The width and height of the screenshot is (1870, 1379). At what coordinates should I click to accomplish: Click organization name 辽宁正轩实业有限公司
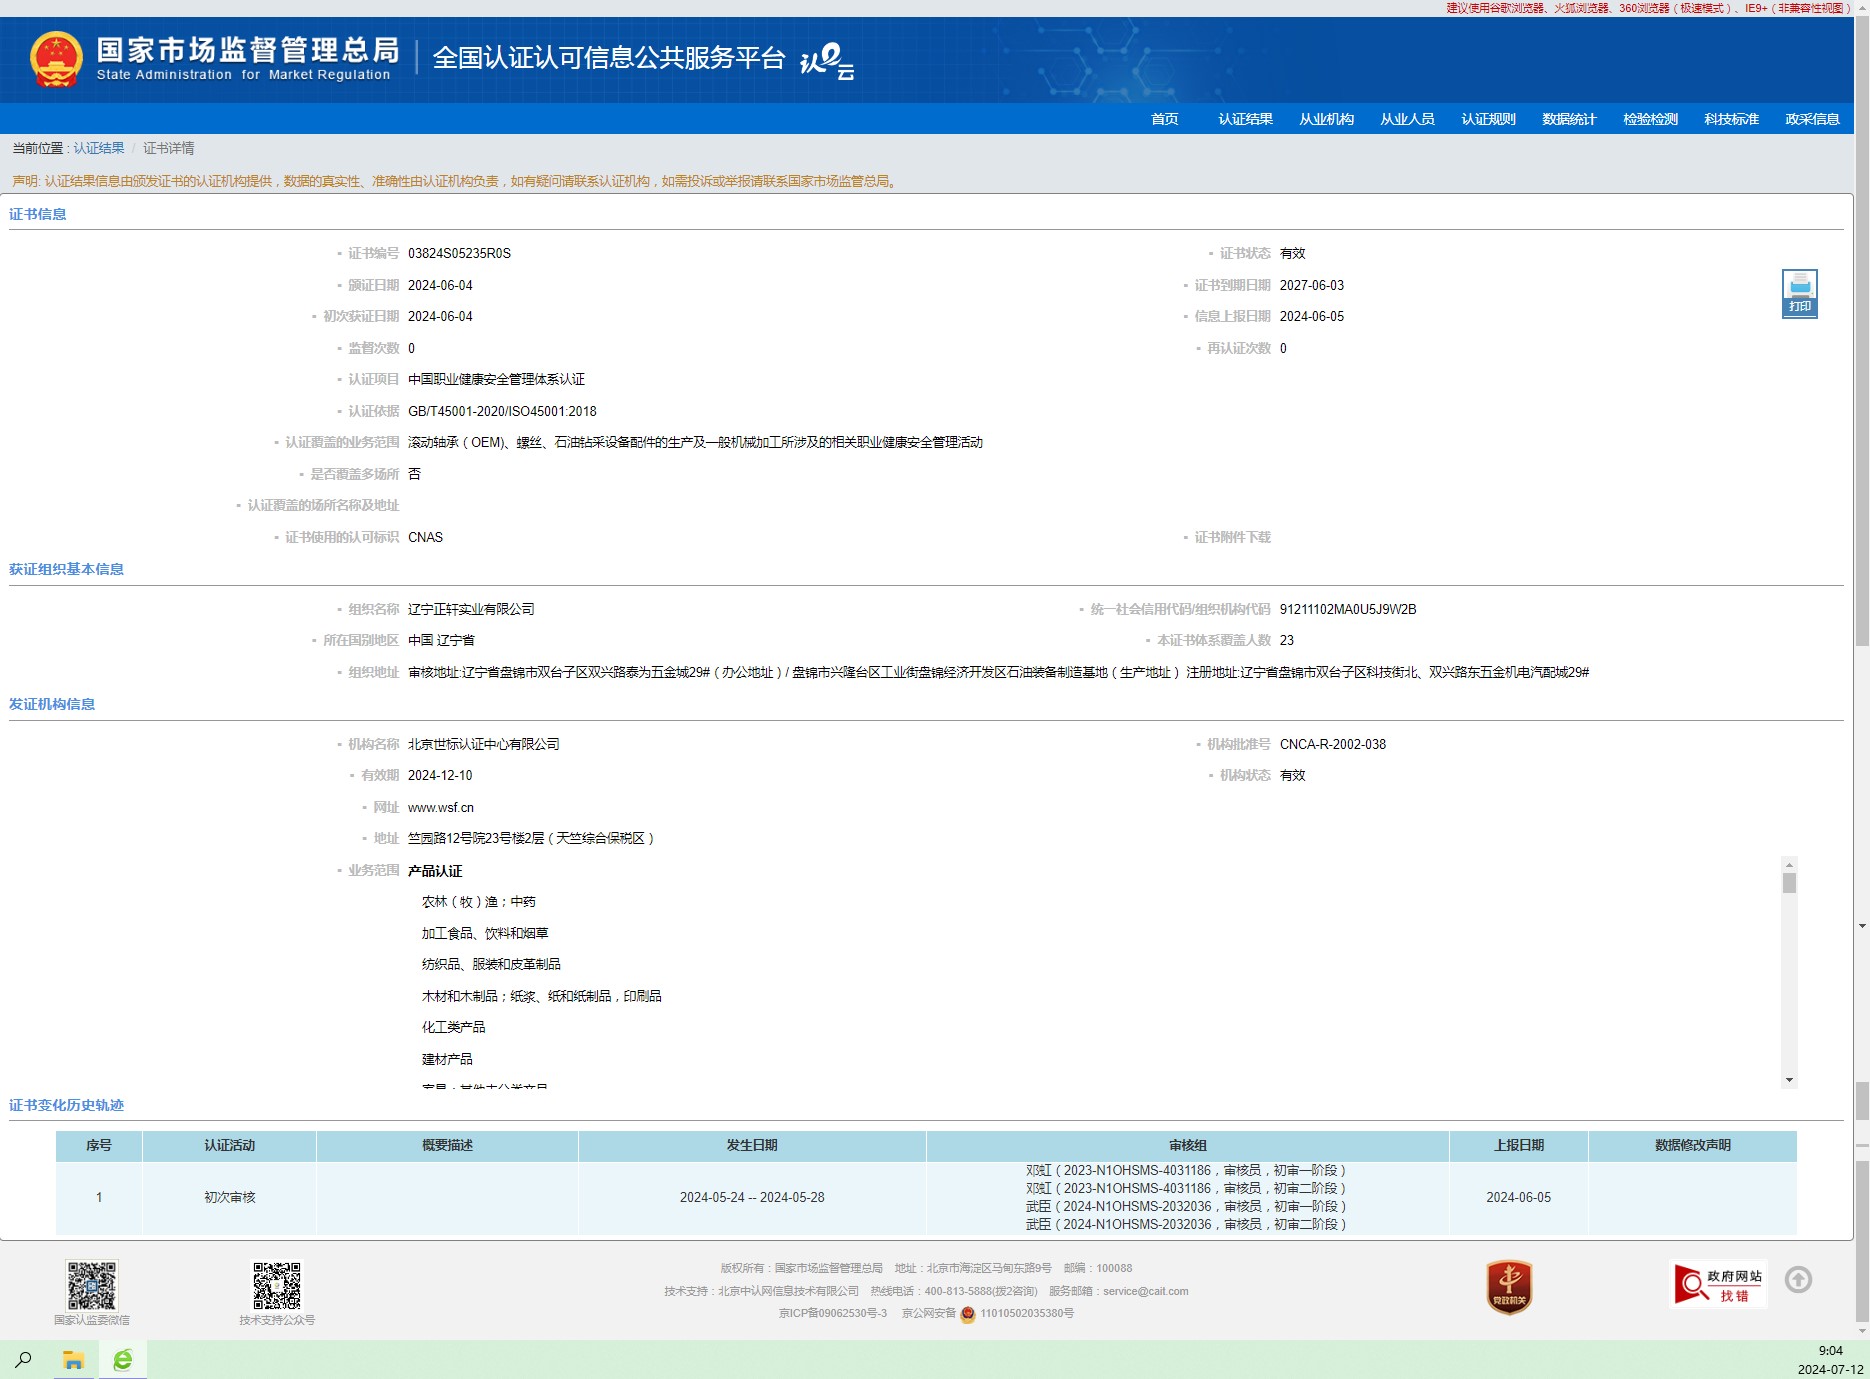pos(471,610)
